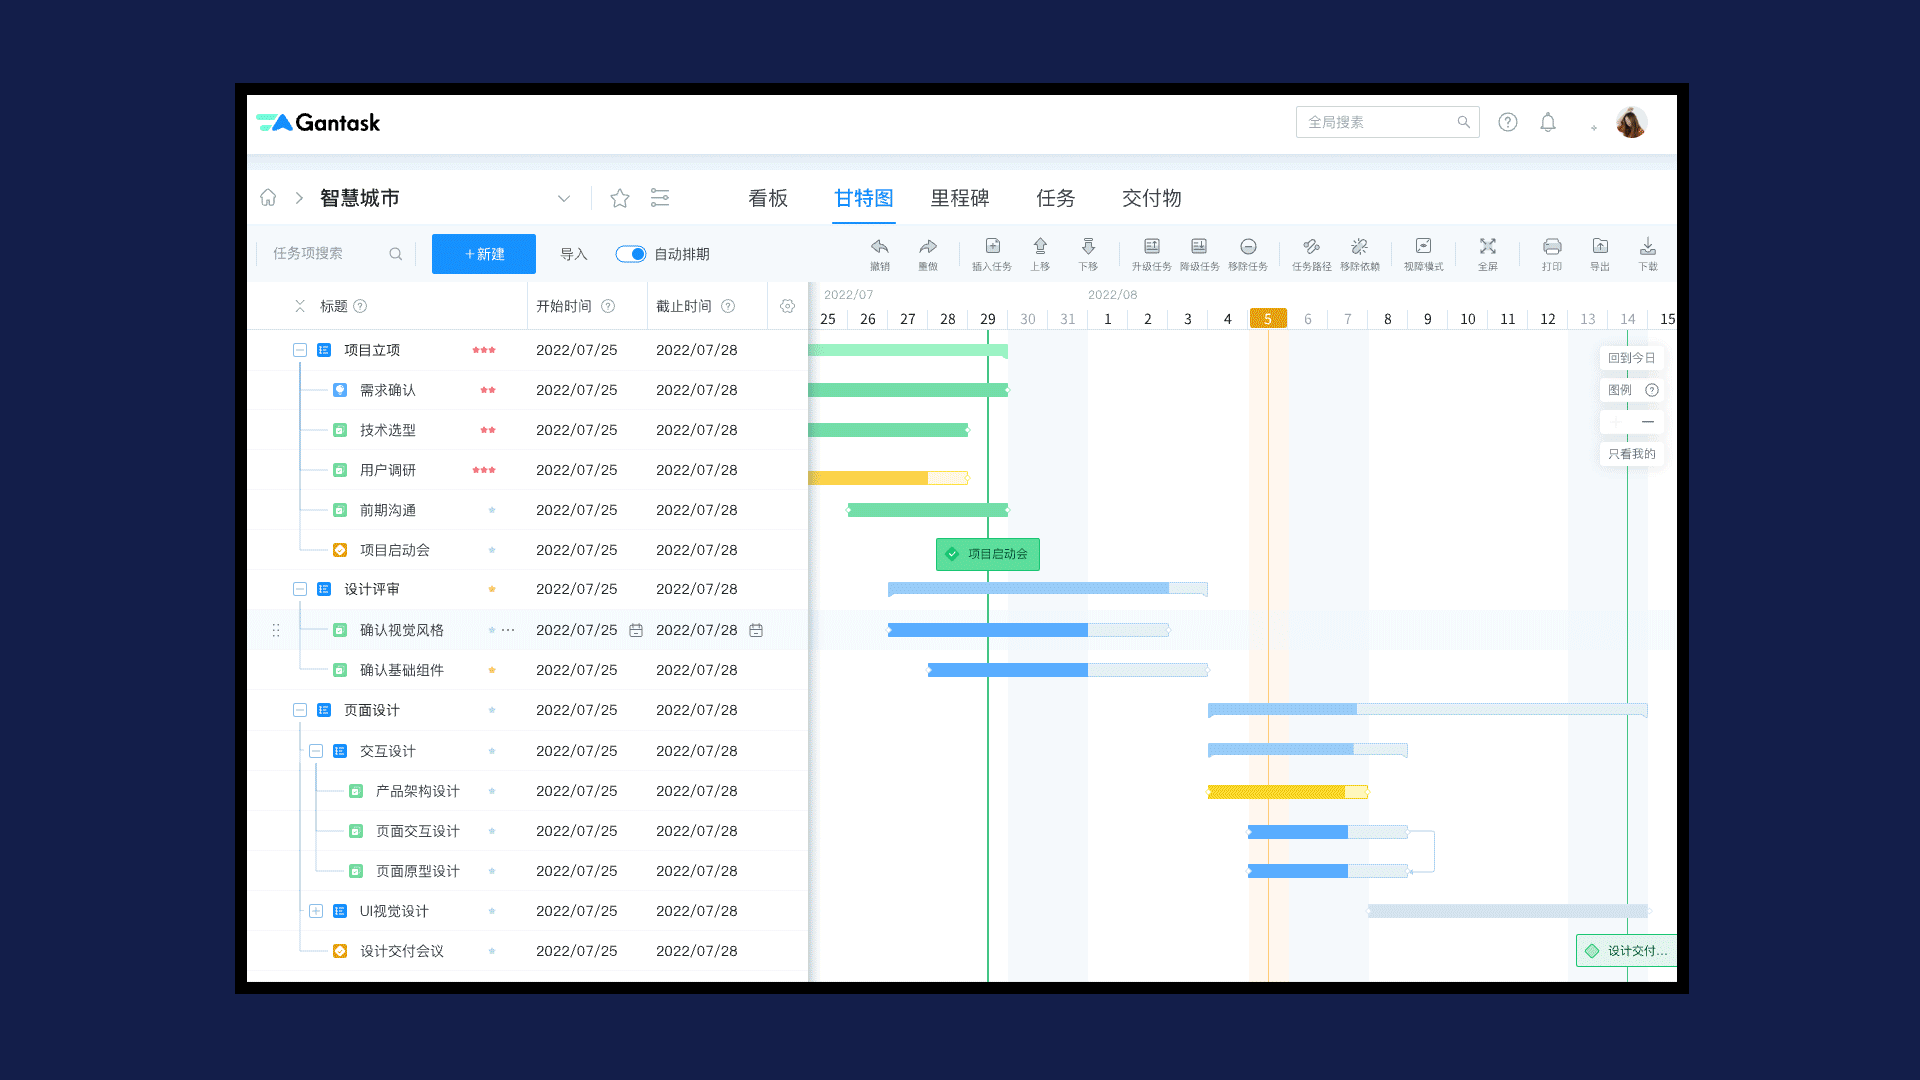Open the 智慧城市 project dropdown chevron
The image size is (1920, 1080).
pos(564,198)
